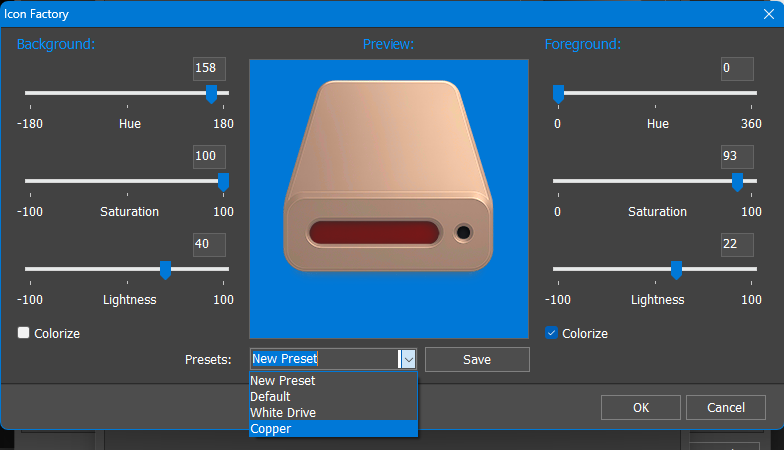Image resolution: width=784 pixels, height=450 pixels.
Task: Focus the Background Hue value field
Action: pos(209,69)
